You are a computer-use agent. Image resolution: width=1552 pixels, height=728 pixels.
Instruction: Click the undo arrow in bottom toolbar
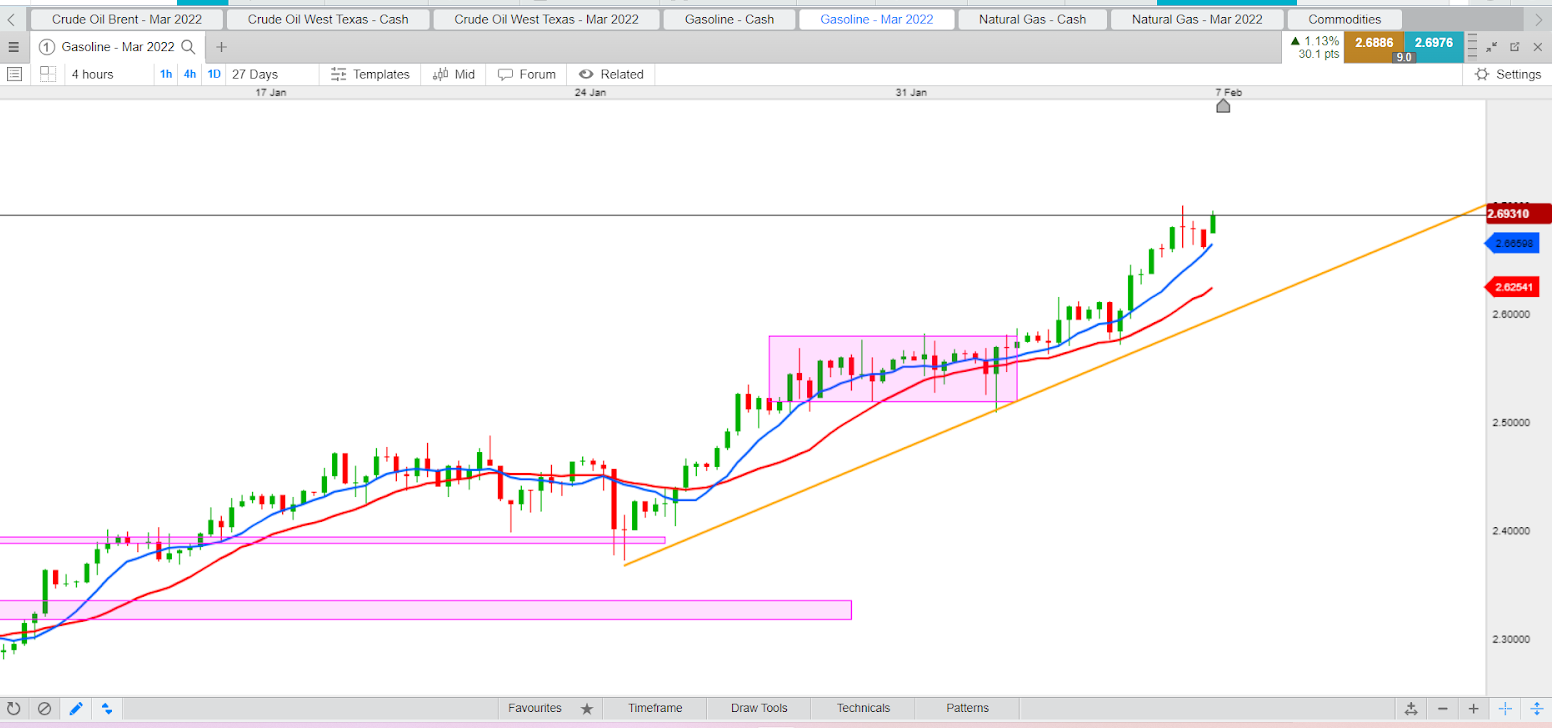(13, 709)
